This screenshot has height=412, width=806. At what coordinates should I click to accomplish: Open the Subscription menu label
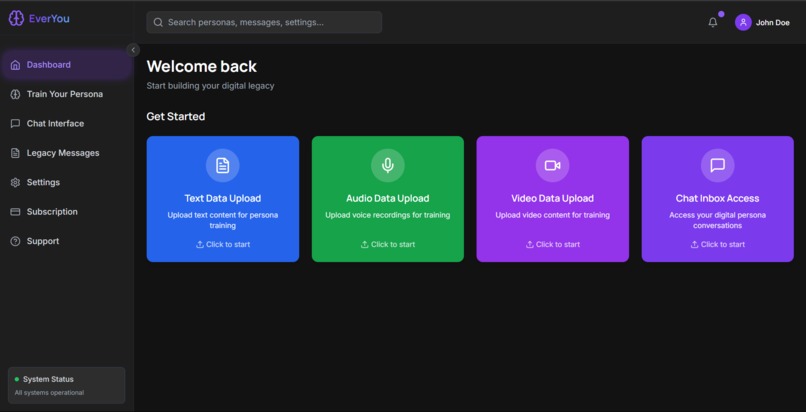coord(52,212)
